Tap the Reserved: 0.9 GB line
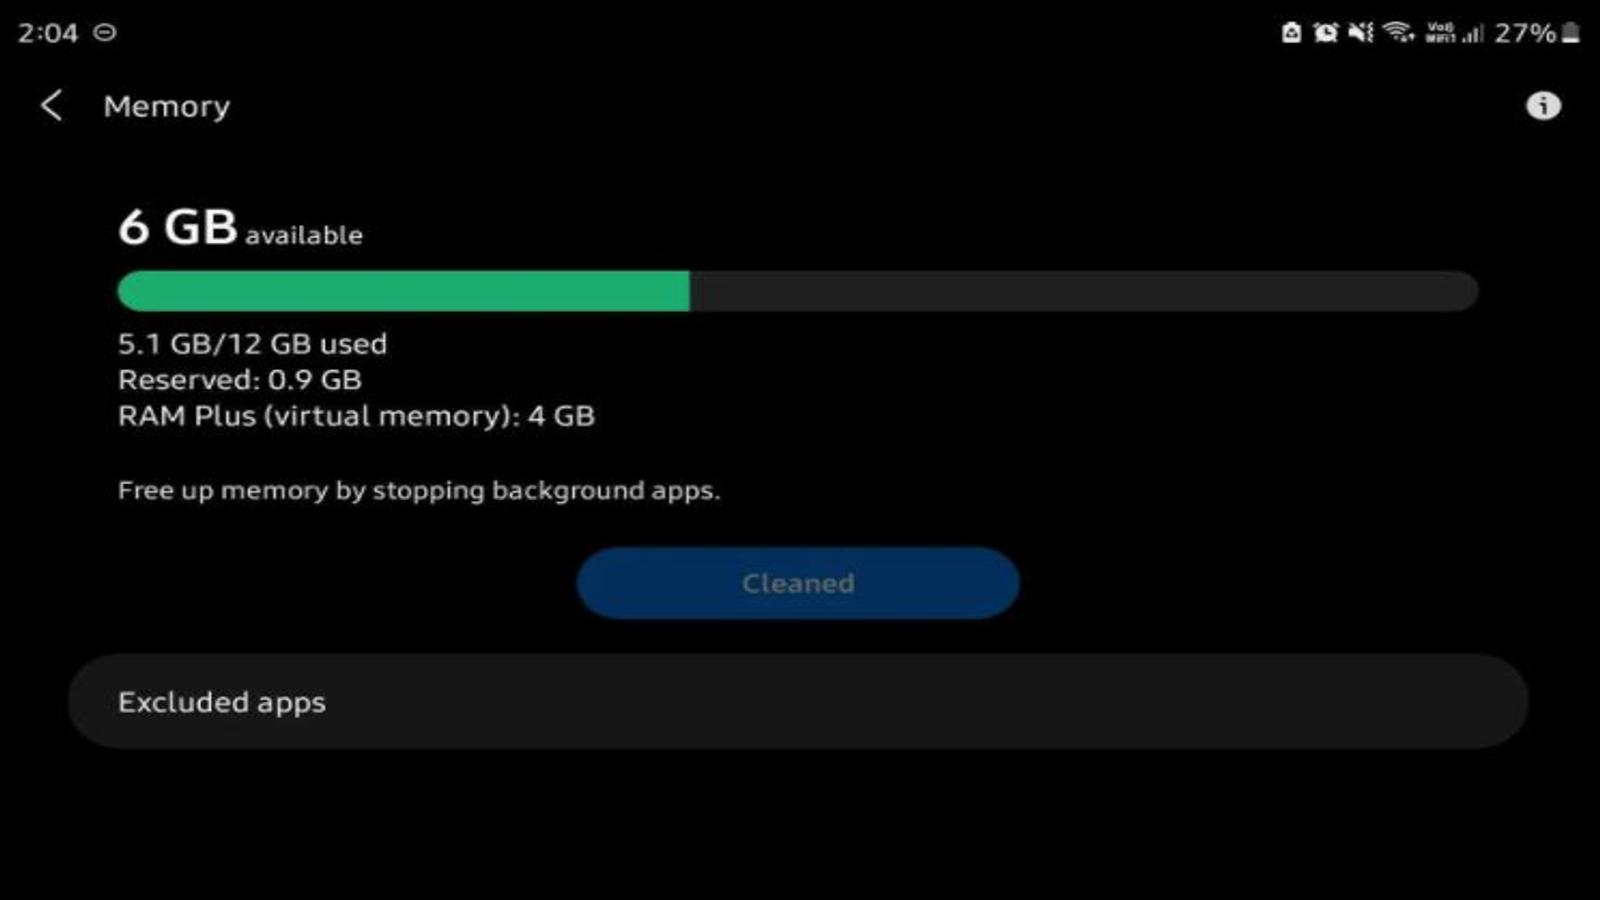Image resolution: width=1600 pixels, height=900 pixels. pyautogui.click(x=239, y=380)
